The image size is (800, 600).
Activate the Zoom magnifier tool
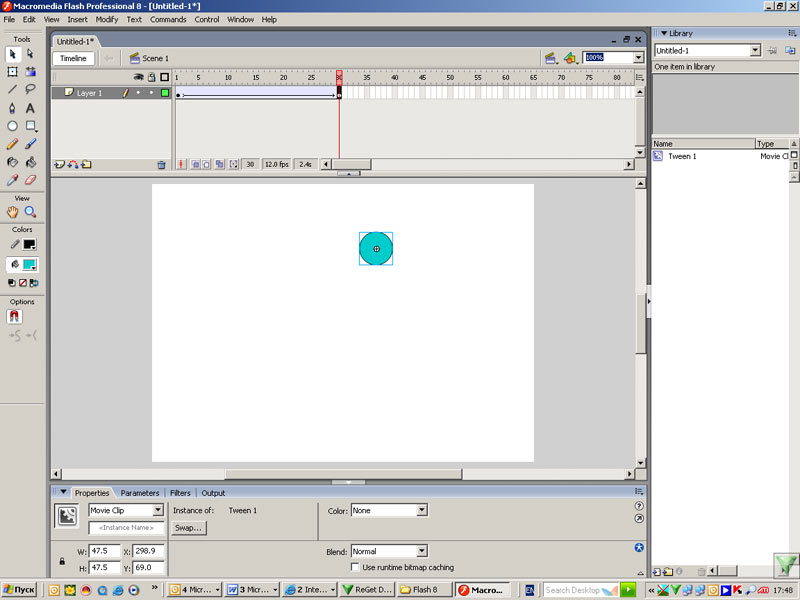click(30, 212)
